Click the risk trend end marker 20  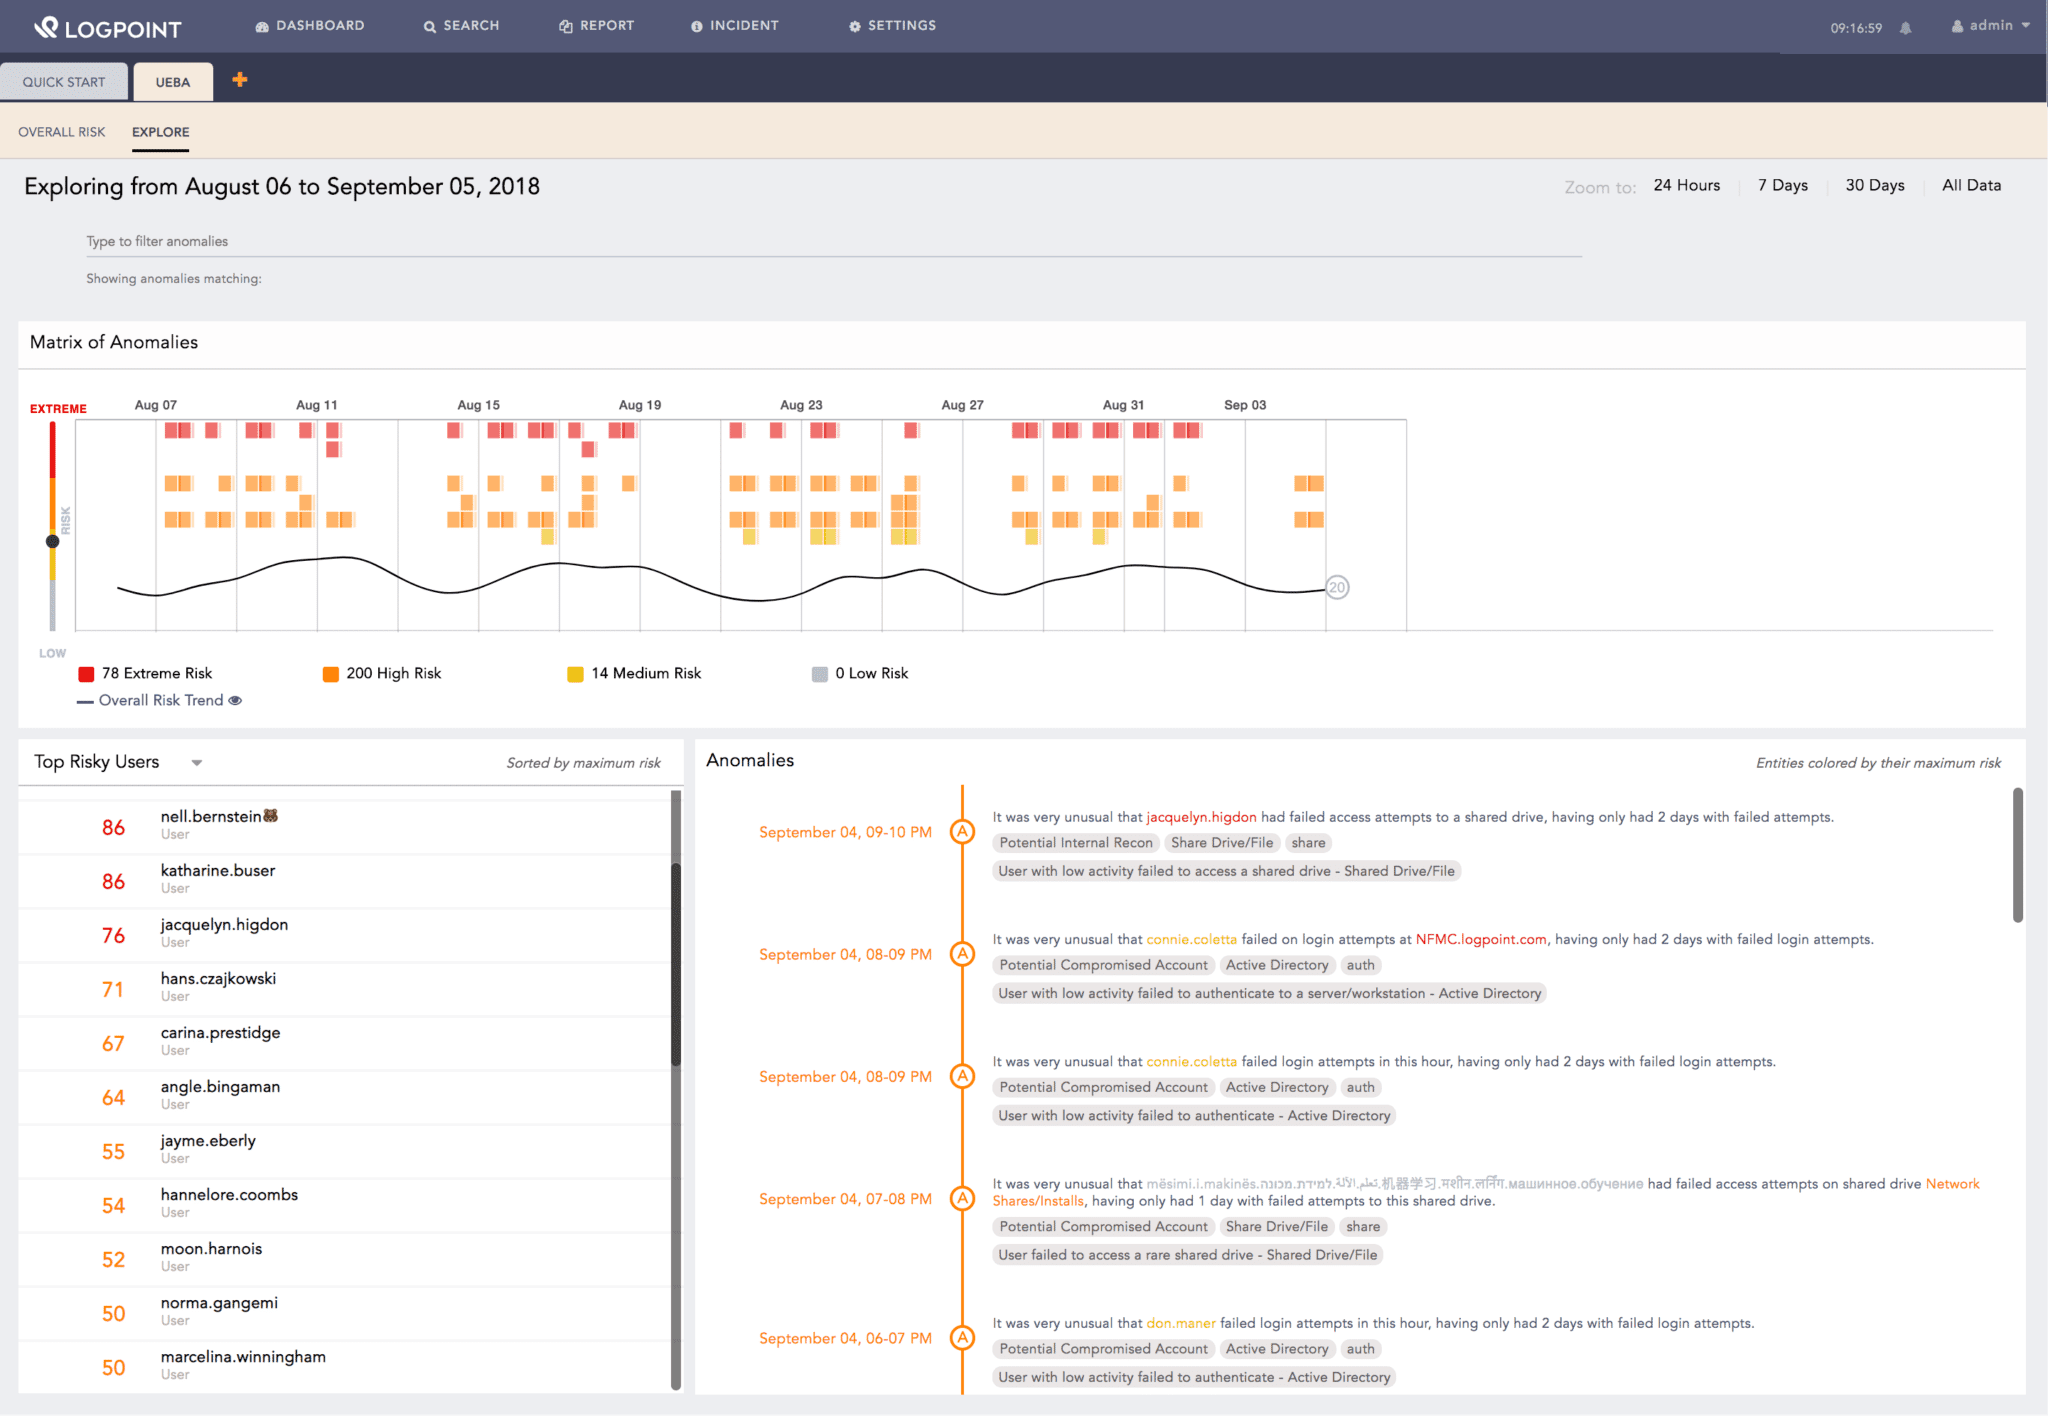[x=1337, y=588]
